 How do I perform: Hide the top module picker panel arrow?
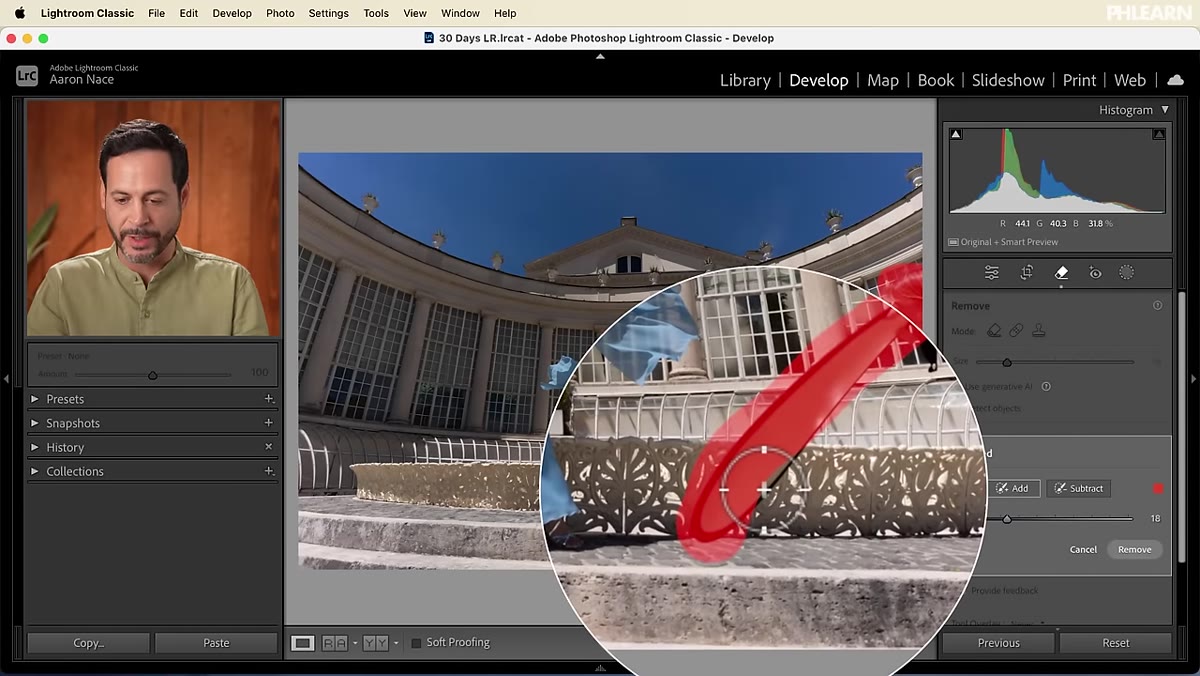point(600,56)
